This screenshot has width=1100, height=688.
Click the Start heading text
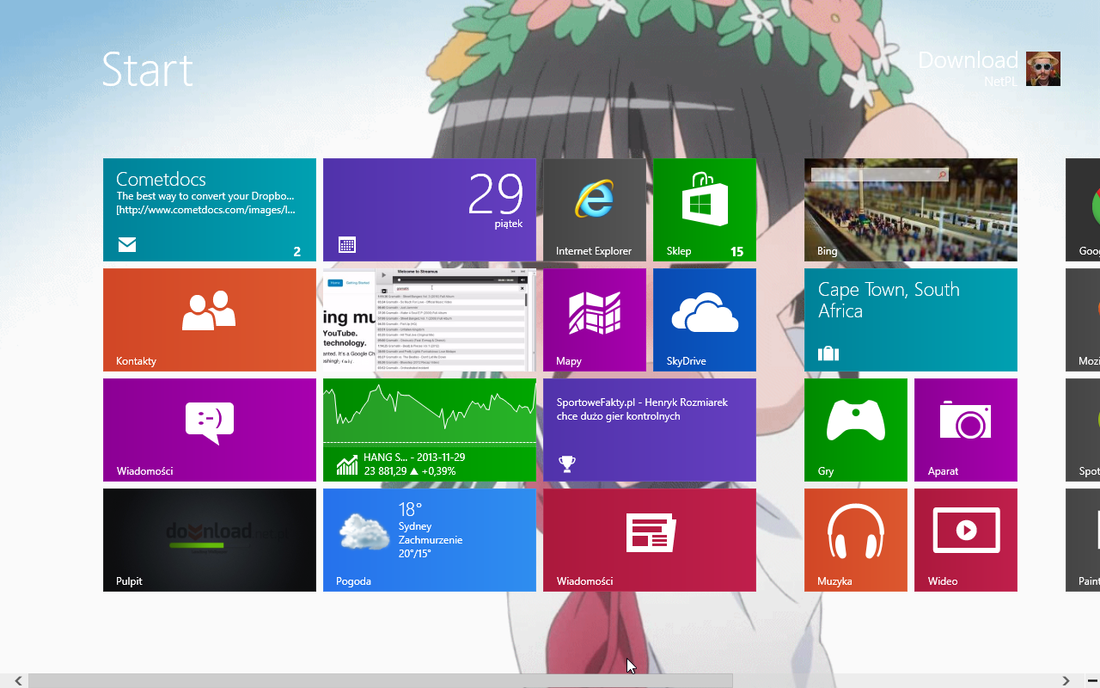pyautogui.click(x=147, y=69)
